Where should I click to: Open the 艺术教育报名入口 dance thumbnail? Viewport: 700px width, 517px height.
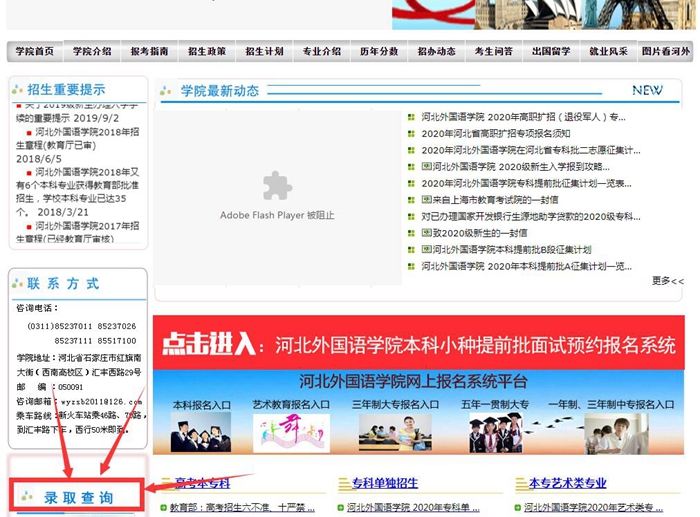tap(291, 433)
